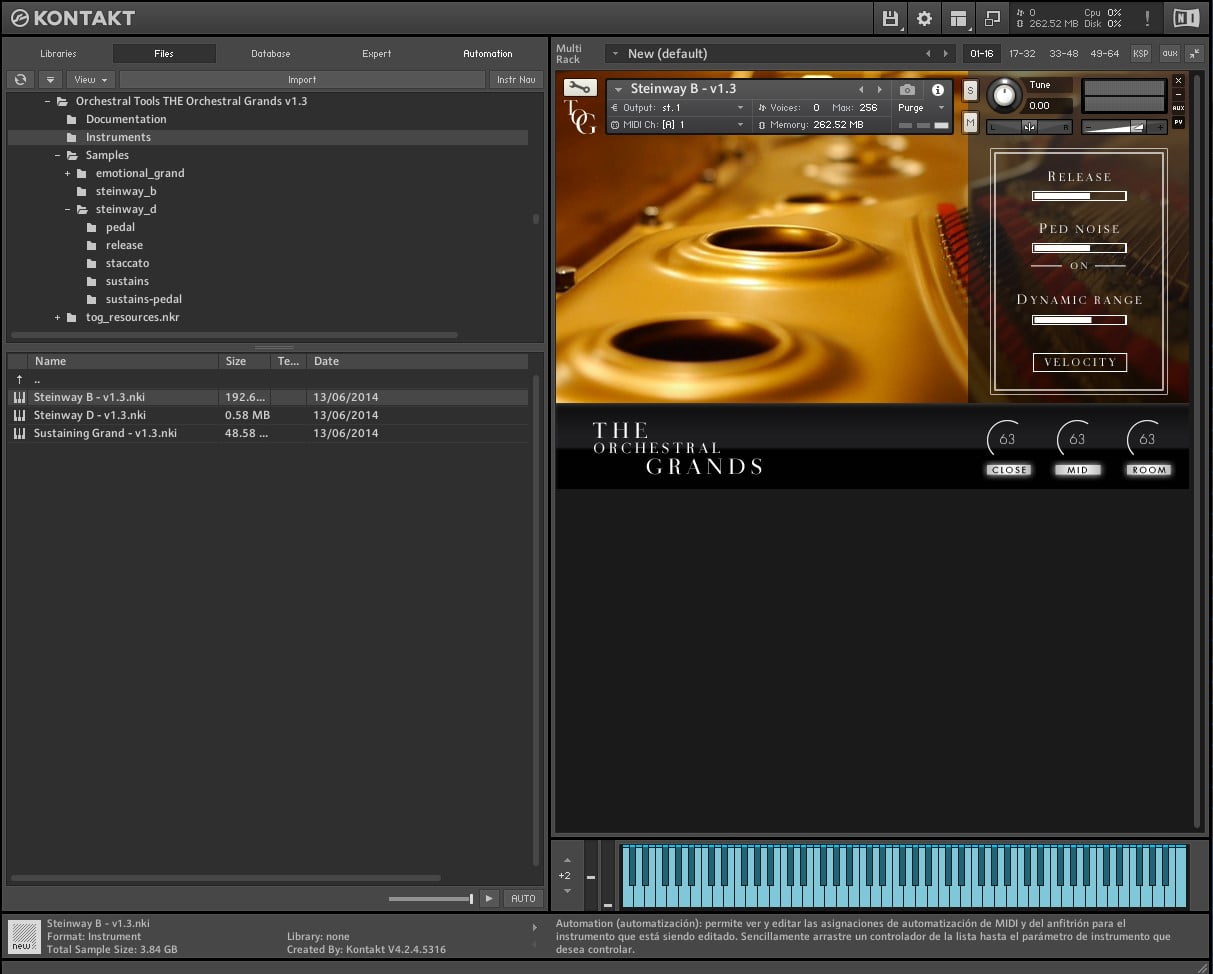
Task: Toggle the AUTO preview button
Action: click(x=523, y=898)
